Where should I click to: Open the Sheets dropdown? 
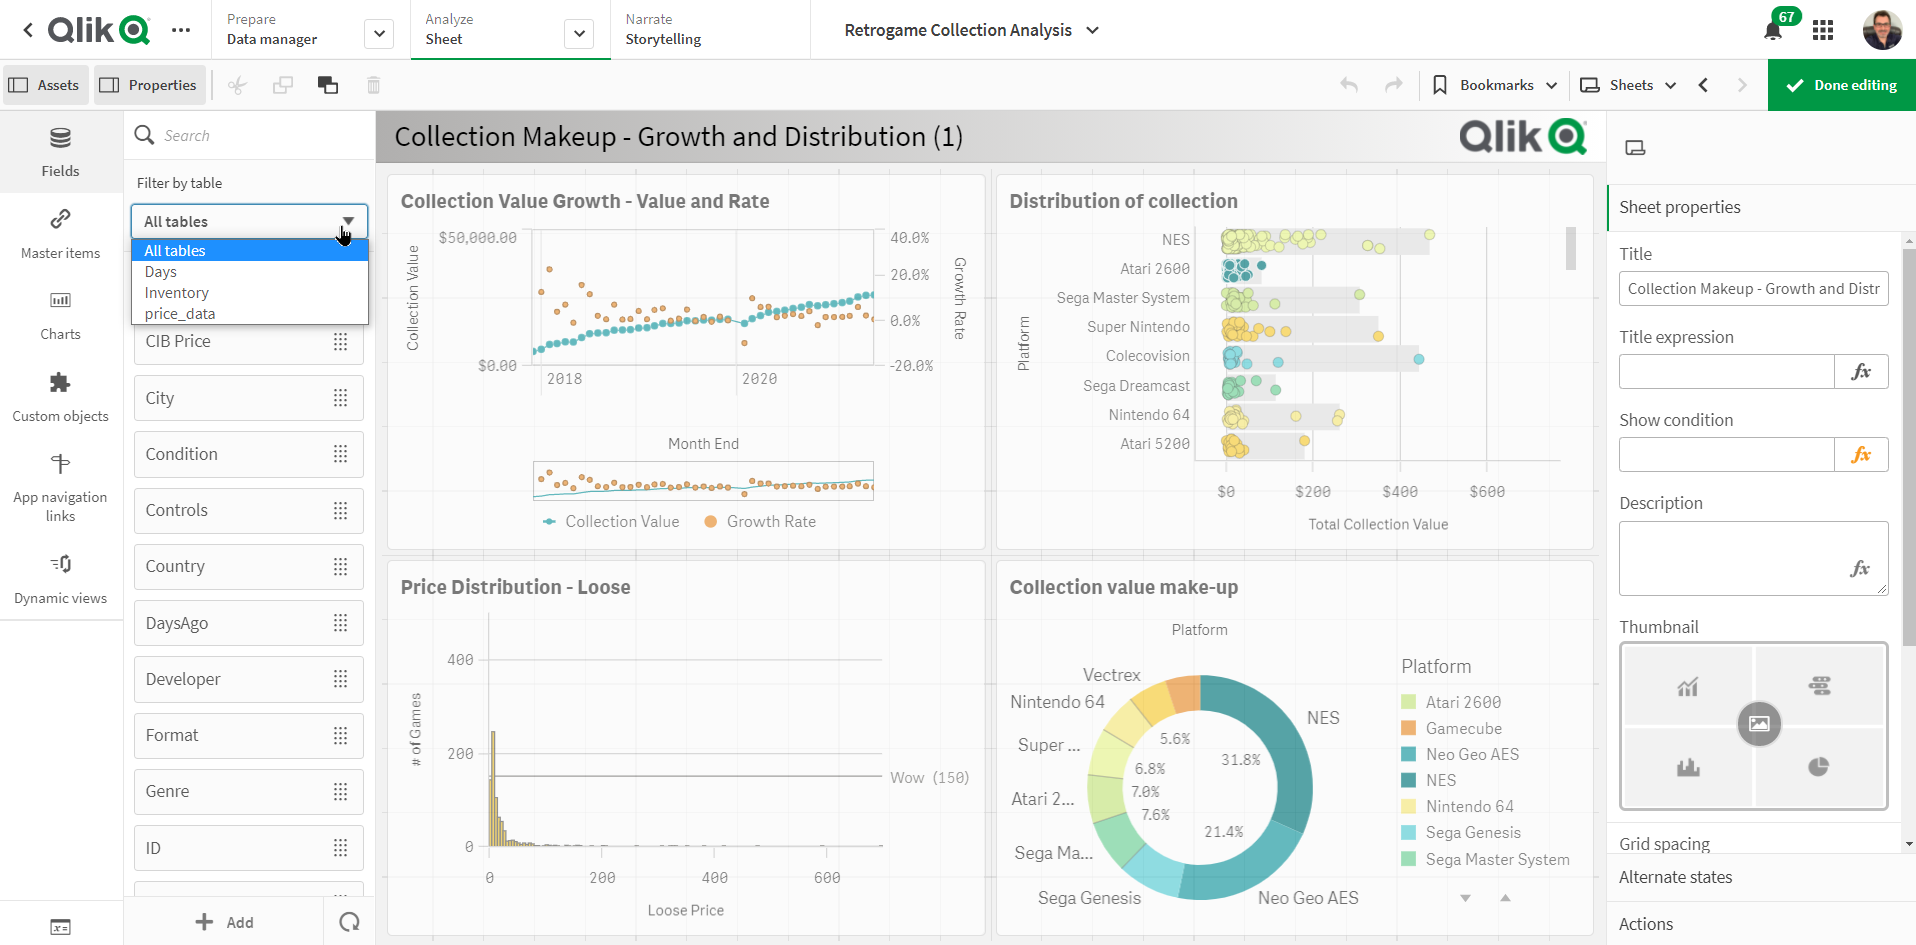[1628, 85]
